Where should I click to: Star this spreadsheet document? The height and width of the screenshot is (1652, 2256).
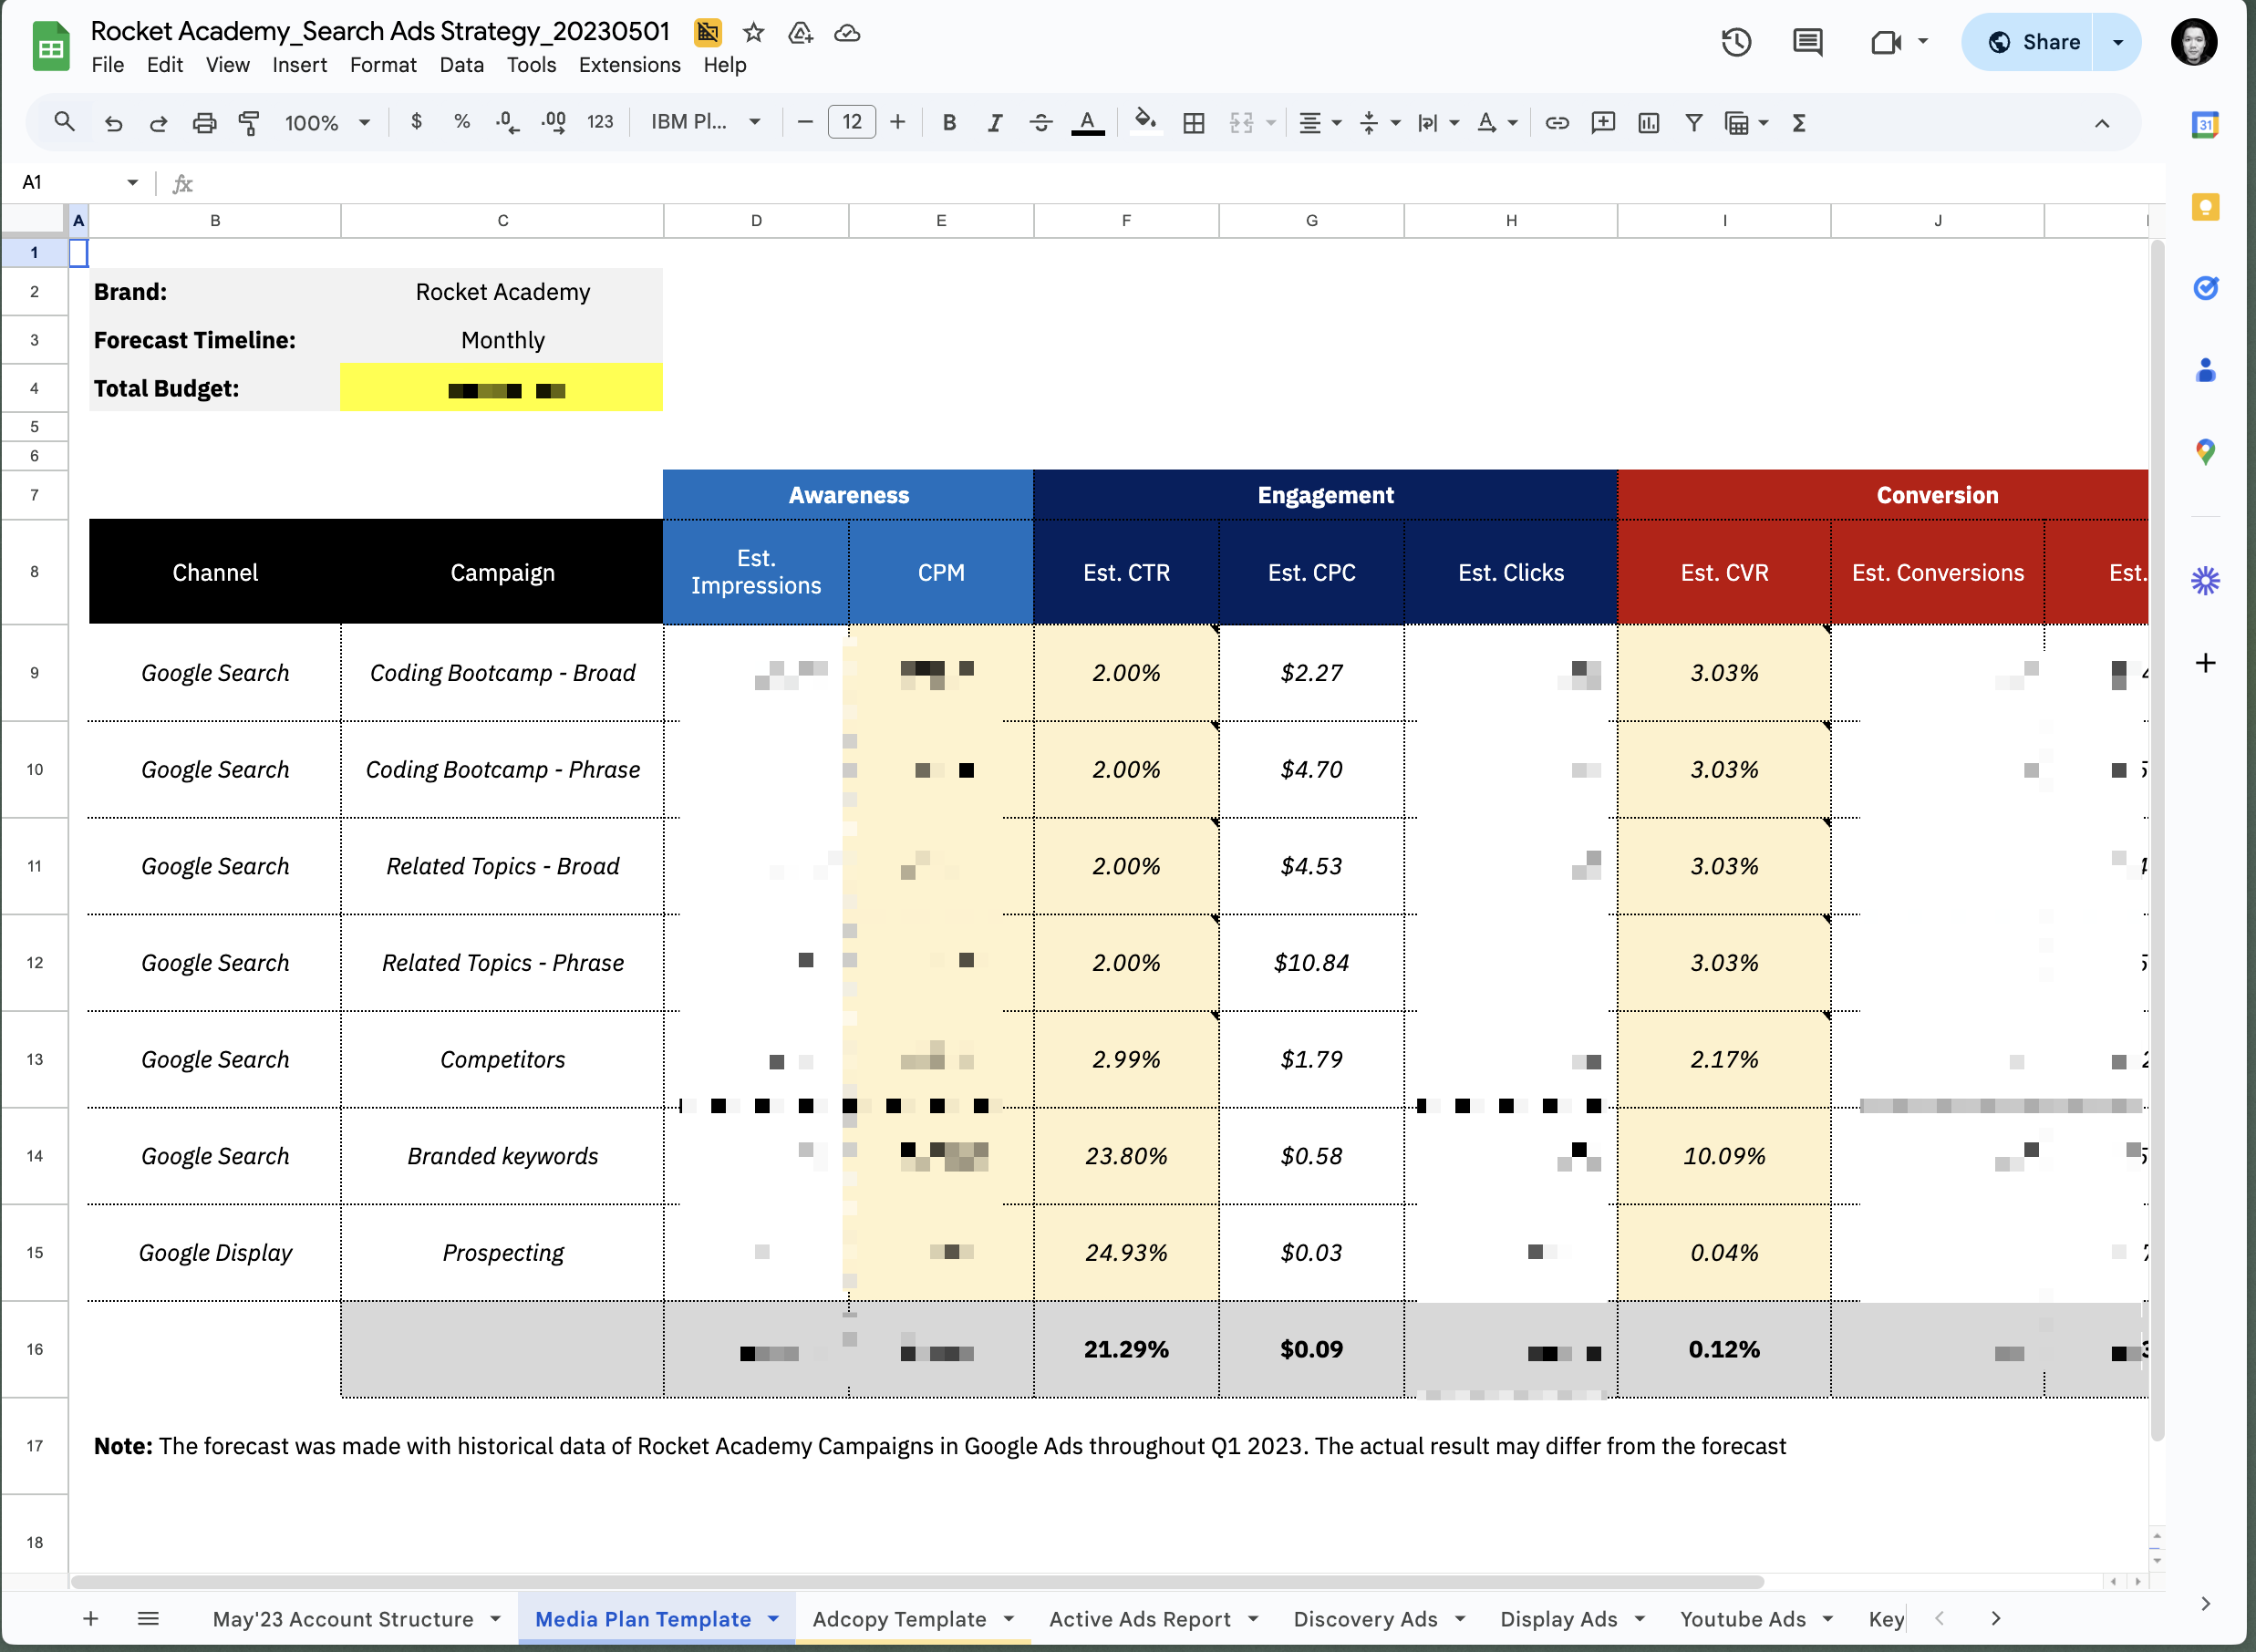[x=754, y=33]
